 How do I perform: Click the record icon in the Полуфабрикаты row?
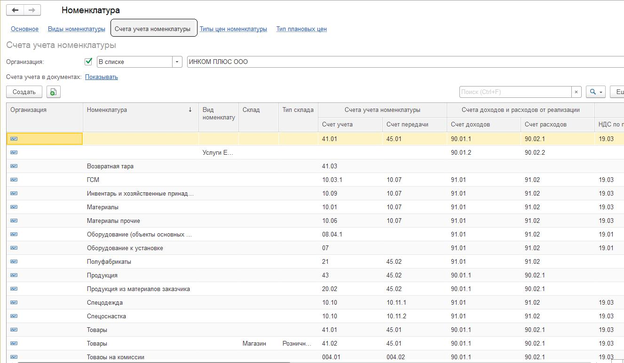click(x=14, y=262)
